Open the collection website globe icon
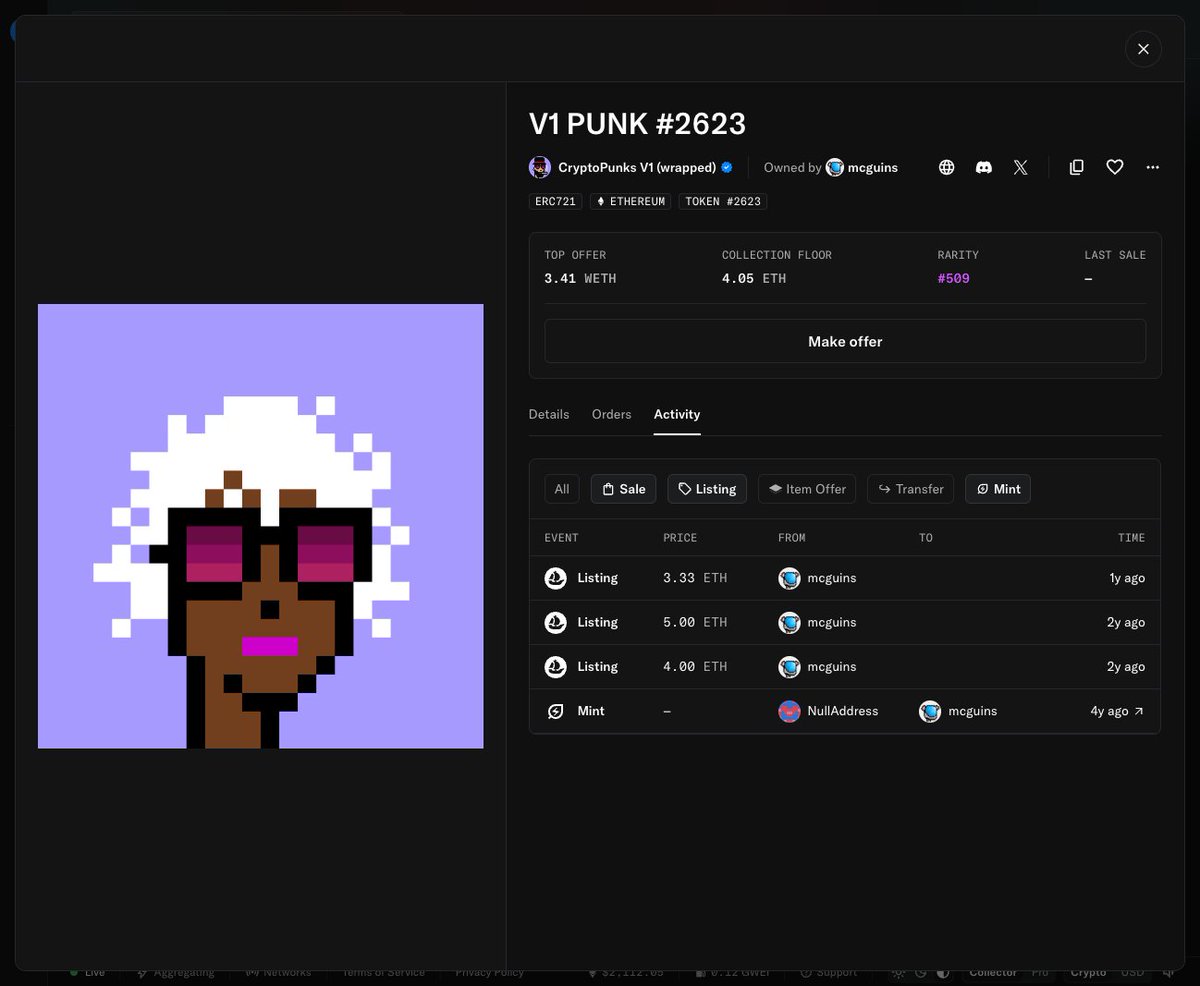Viewport: 1200px width, 986px height. [946, 167]
